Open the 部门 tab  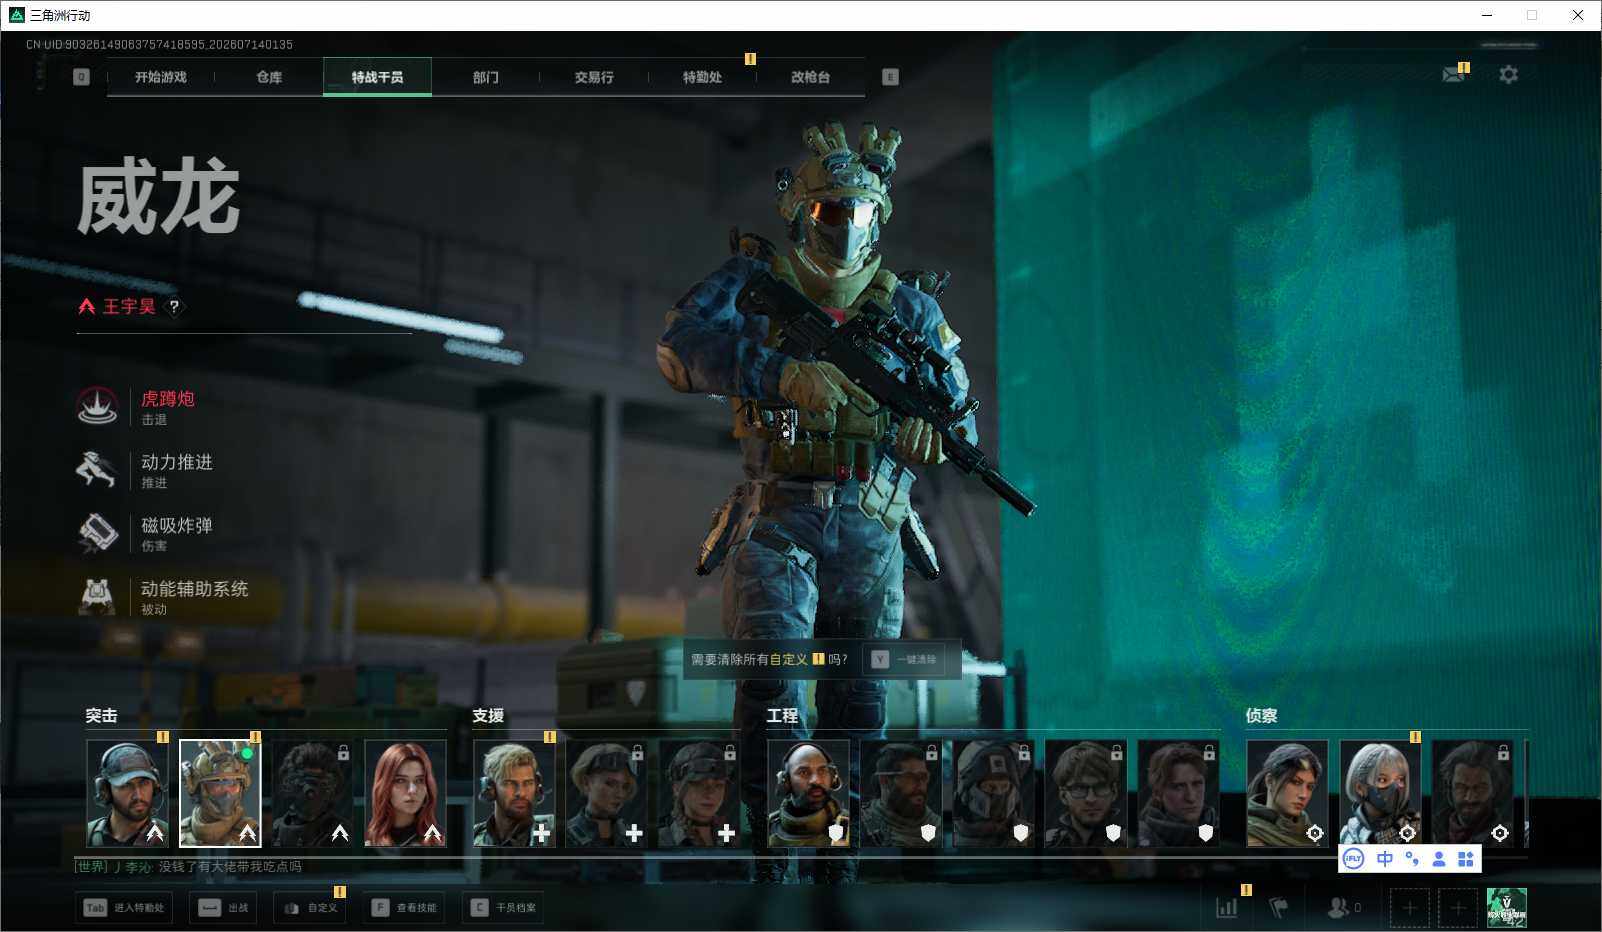tap(486, 77)
